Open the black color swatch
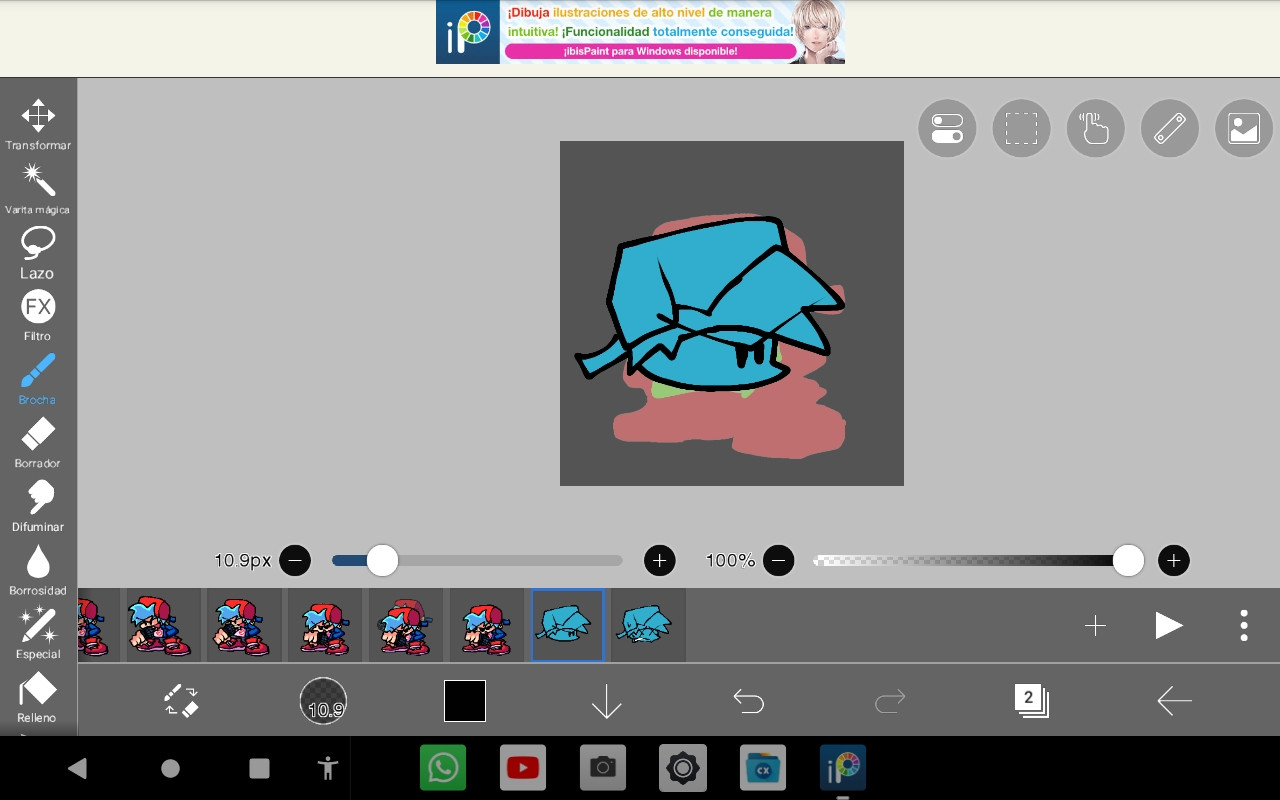Image resolution: width=1280 pixels, height=800 pixels. [465, 701]
